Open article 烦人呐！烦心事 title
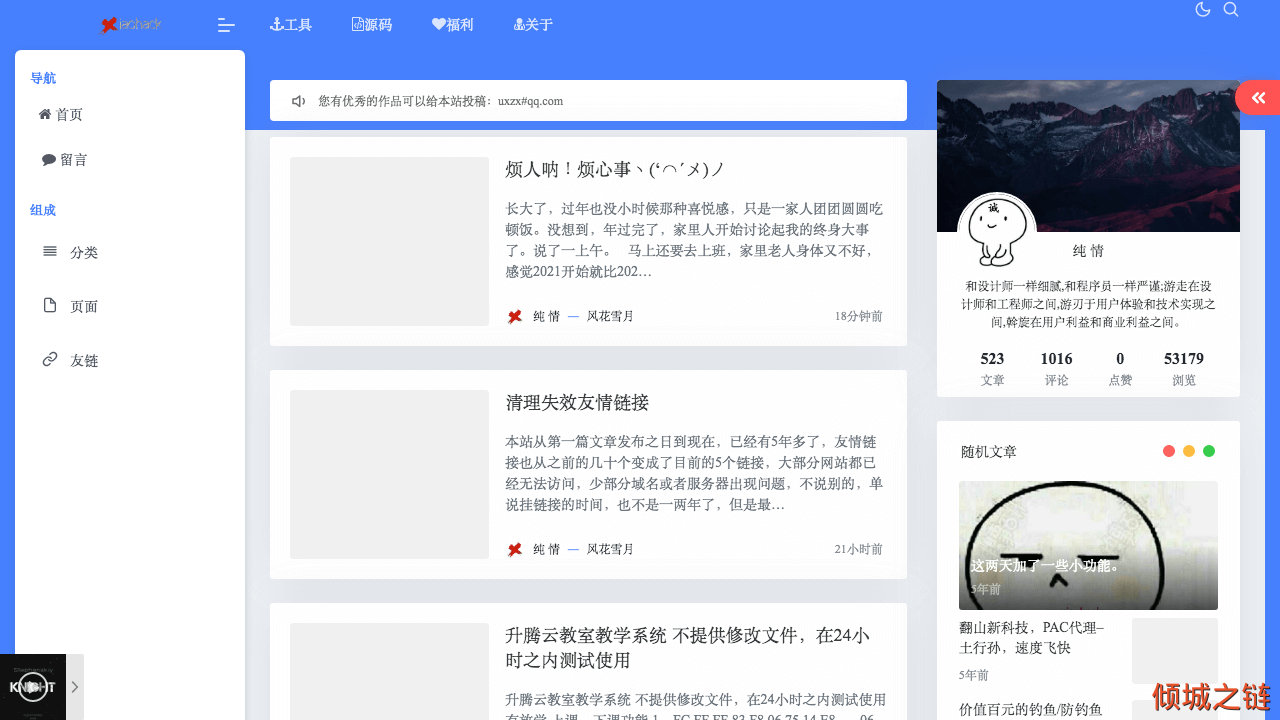1280x720 pixels. (x=615, y=170)
